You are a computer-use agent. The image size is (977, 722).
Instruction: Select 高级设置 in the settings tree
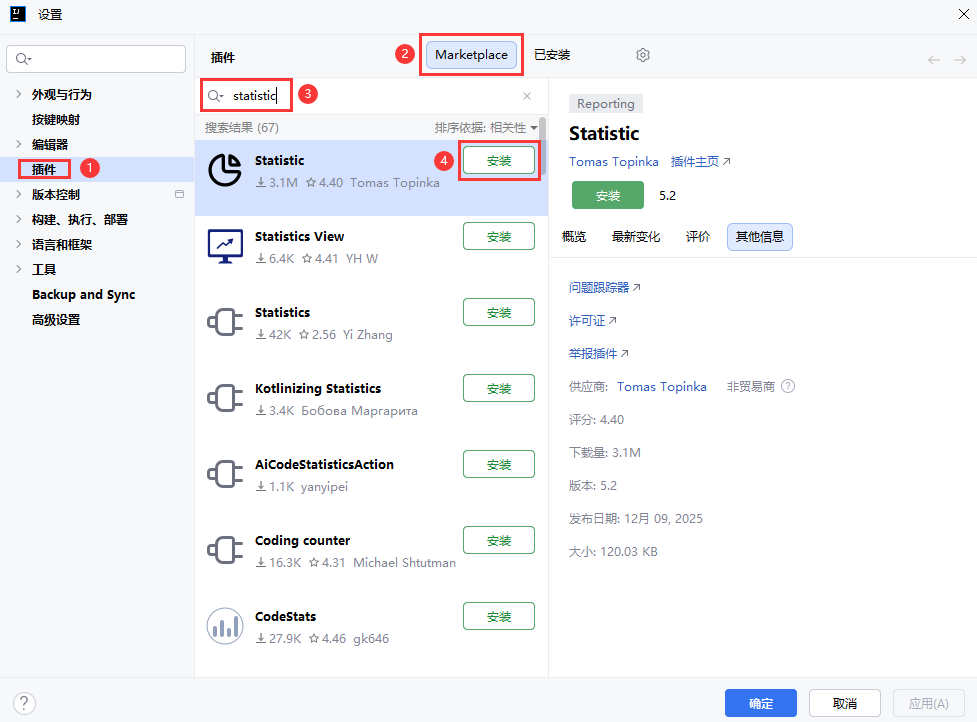(x=56, y=320)
